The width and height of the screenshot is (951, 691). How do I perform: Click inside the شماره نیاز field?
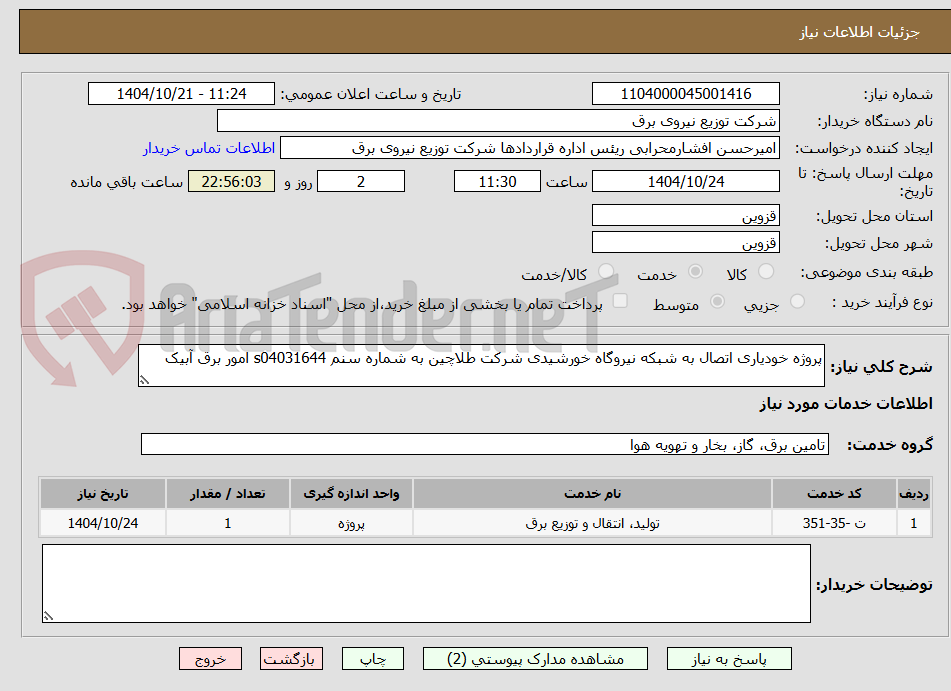point(686,93)
